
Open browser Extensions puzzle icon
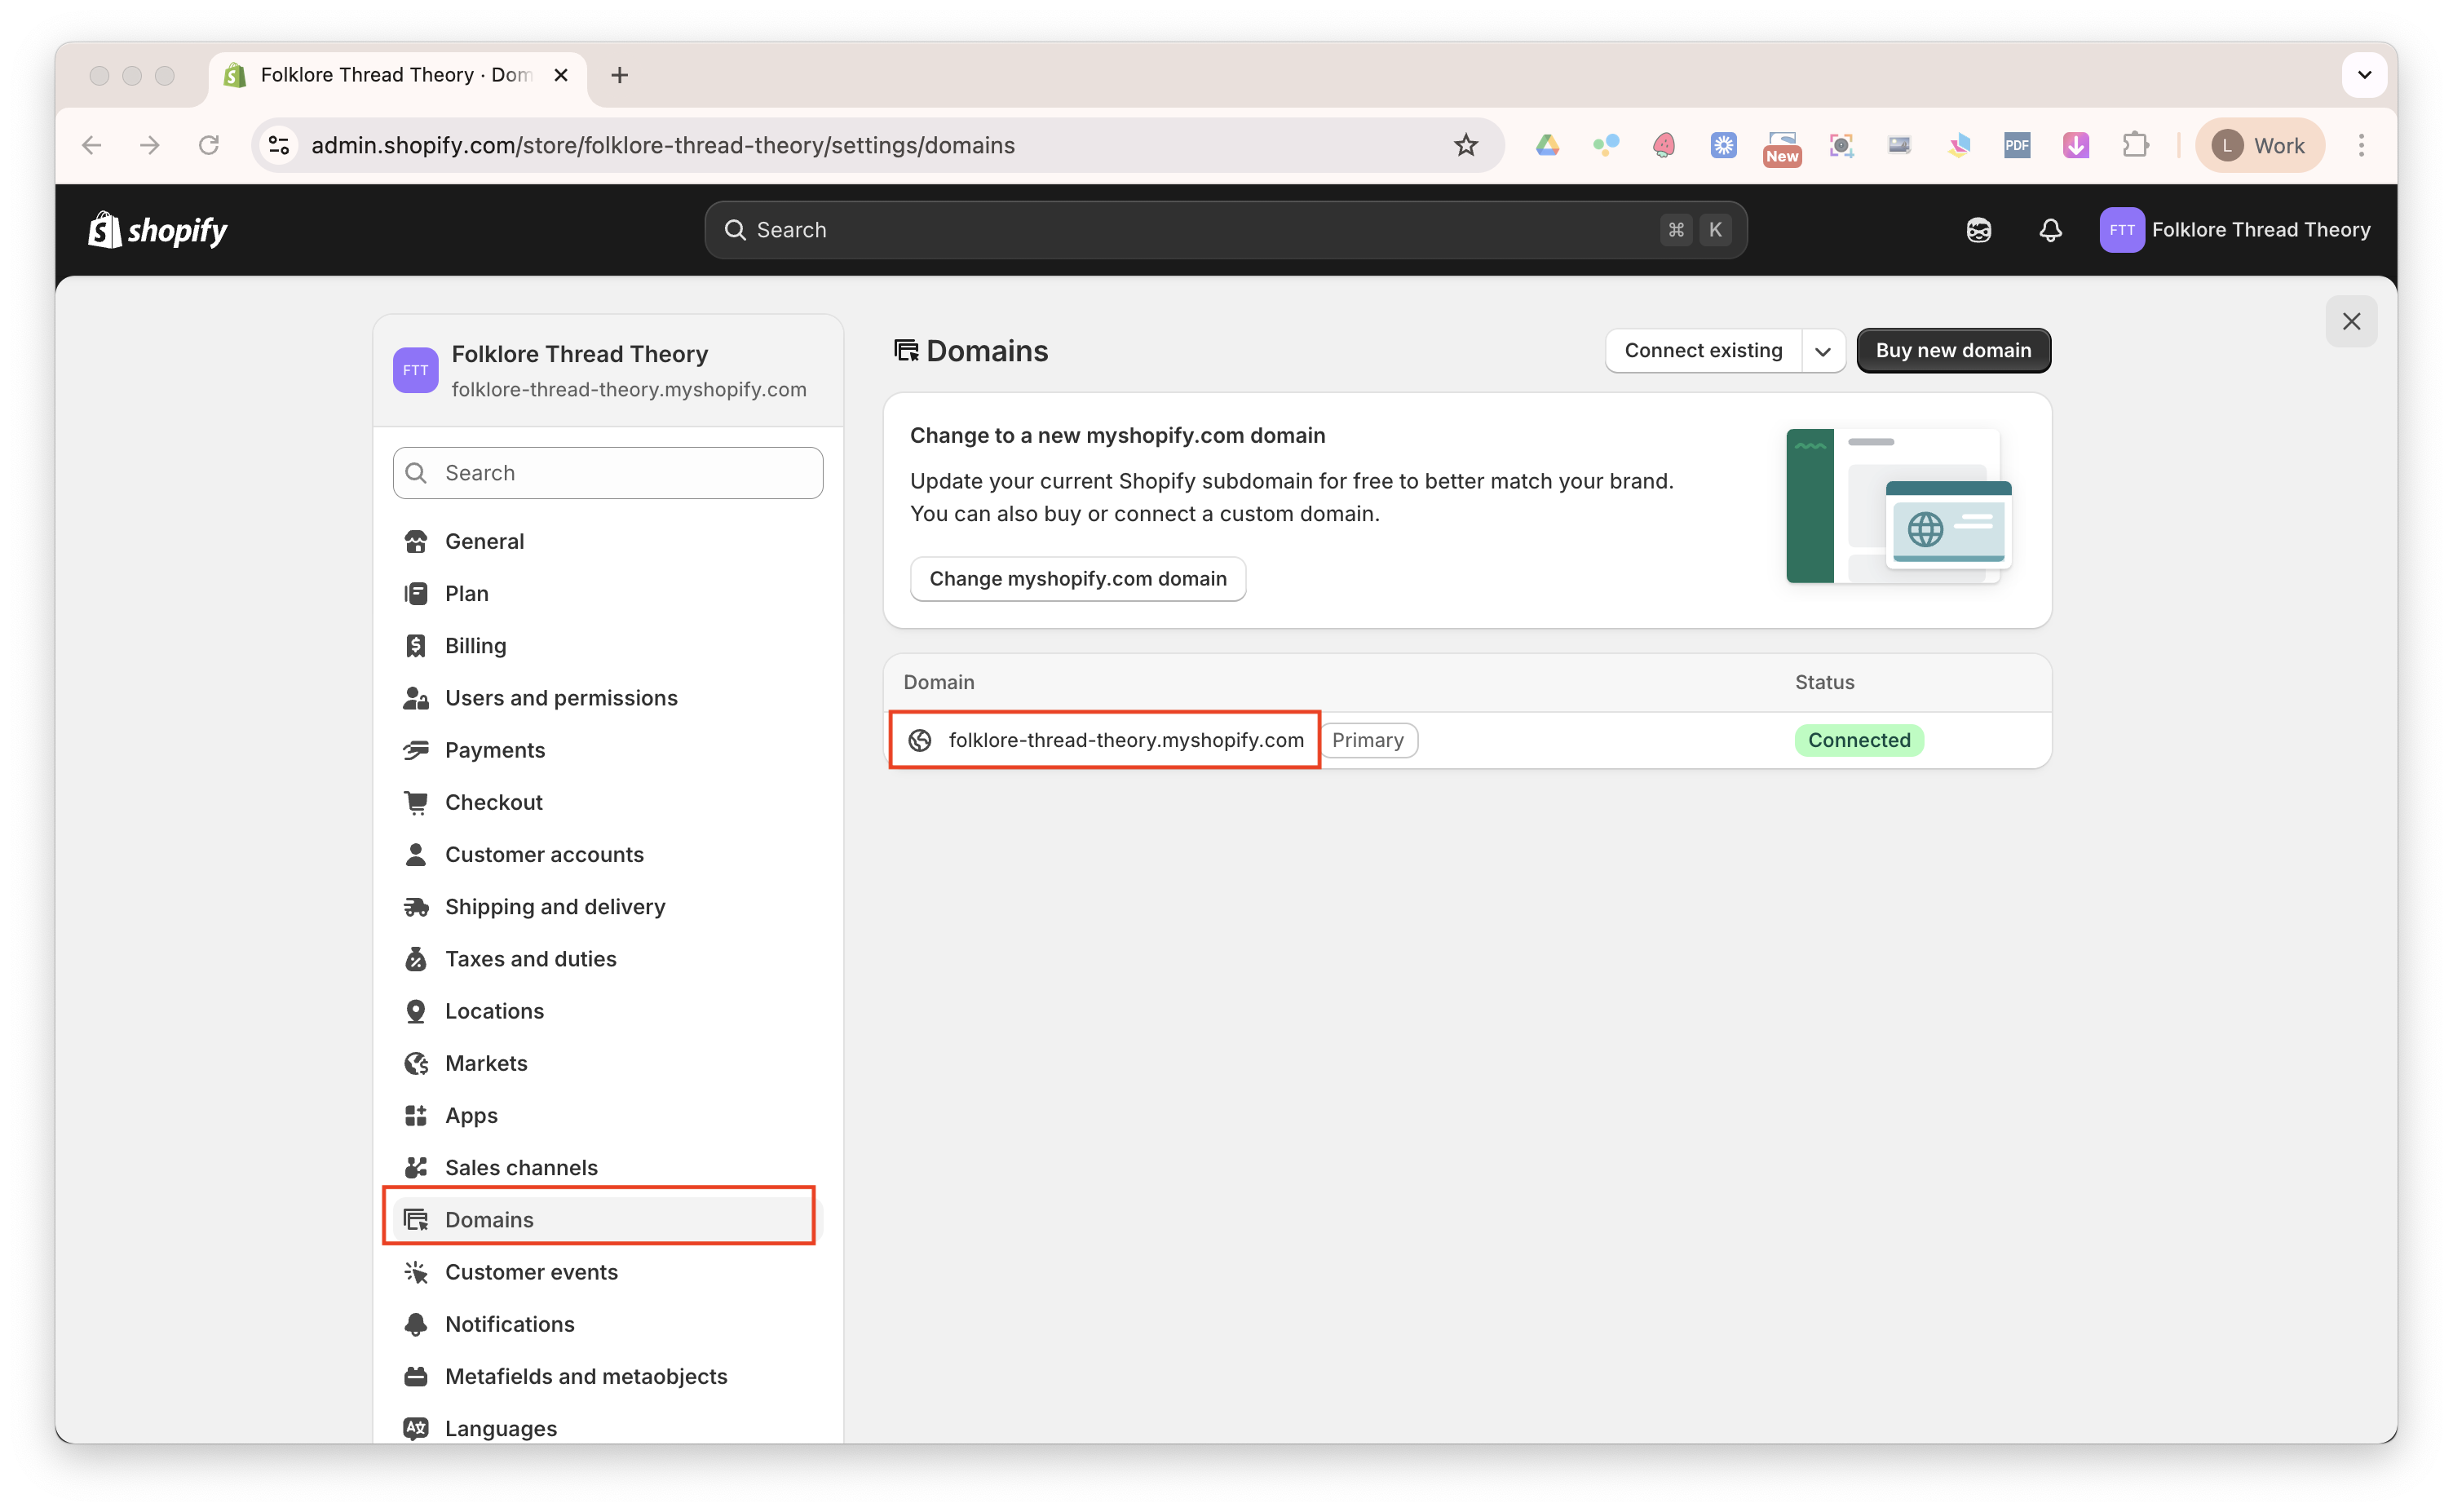[x=2135, y=145]
